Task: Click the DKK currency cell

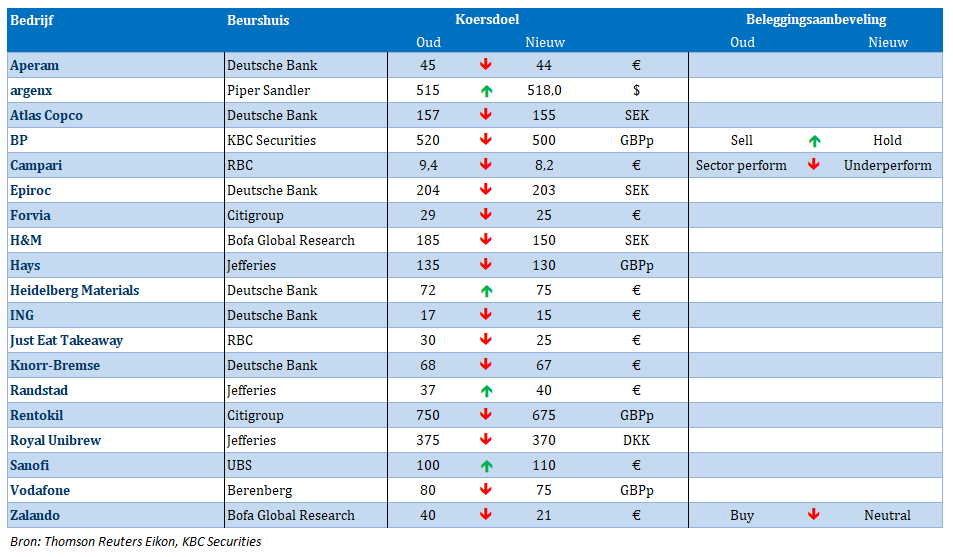Action: (636, 440)
